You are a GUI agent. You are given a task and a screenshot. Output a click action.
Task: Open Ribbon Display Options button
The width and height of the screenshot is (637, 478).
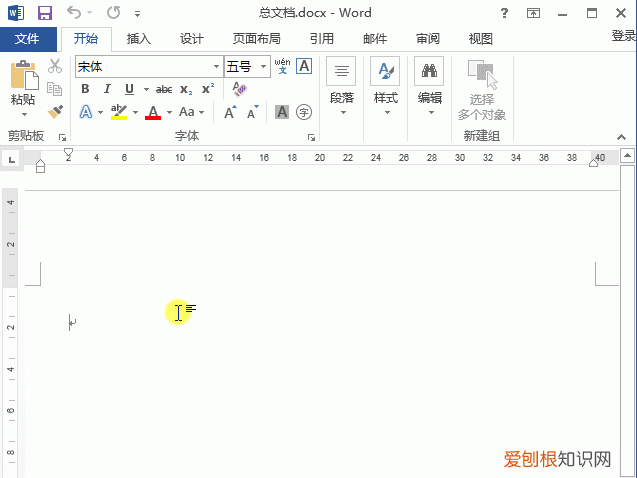(533, 13)
